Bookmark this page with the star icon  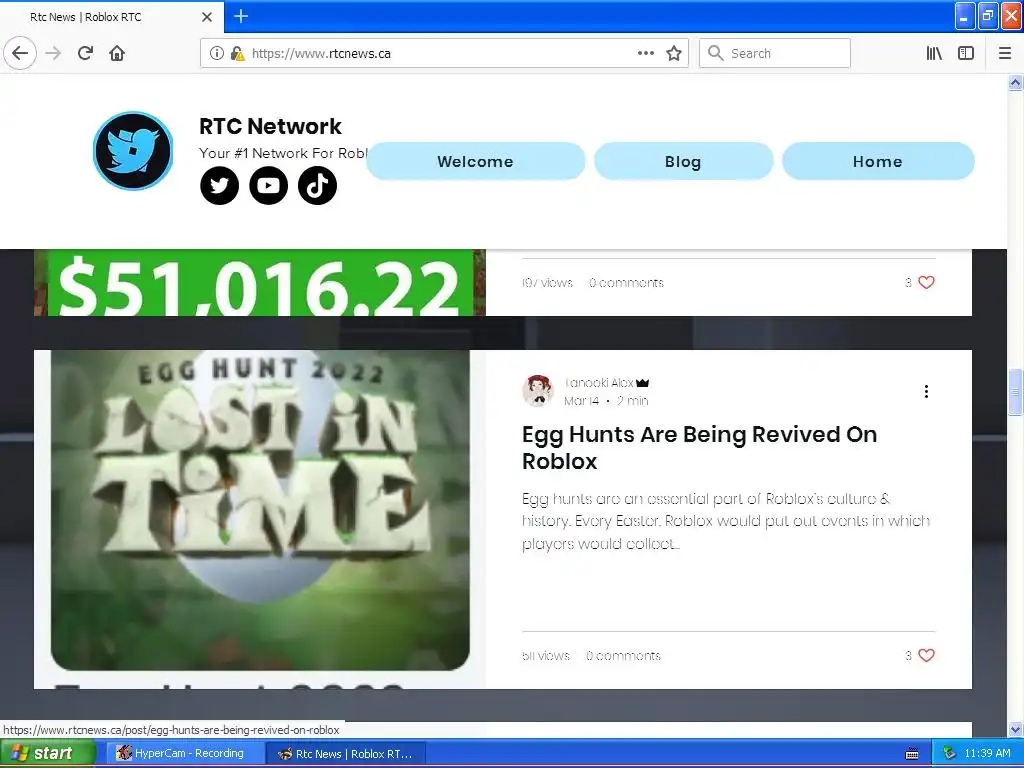pos(674,54)
